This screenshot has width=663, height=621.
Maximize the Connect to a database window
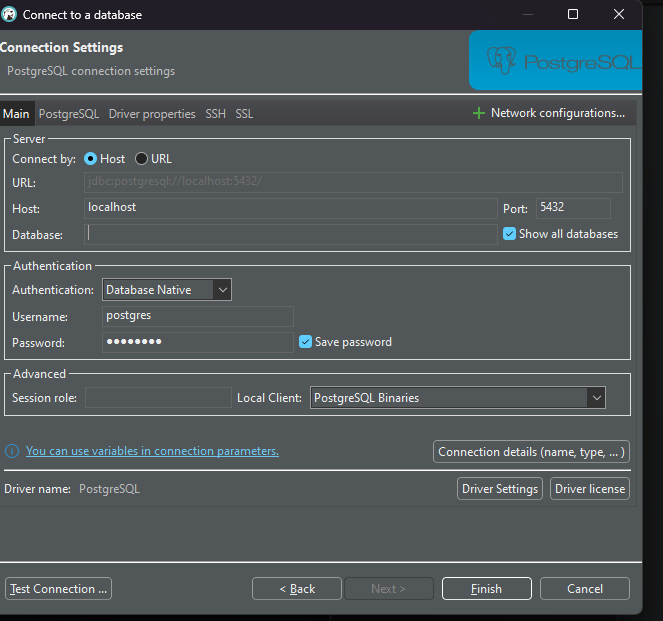tap(573, 14)
